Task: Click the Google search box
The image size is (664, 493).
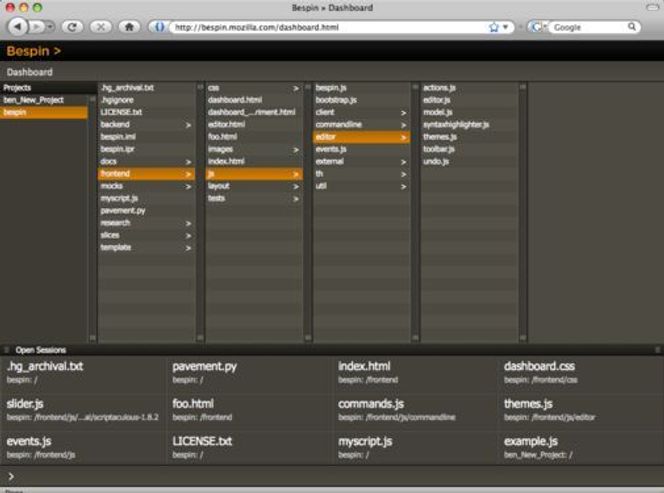Action: [x=589, y=27]
